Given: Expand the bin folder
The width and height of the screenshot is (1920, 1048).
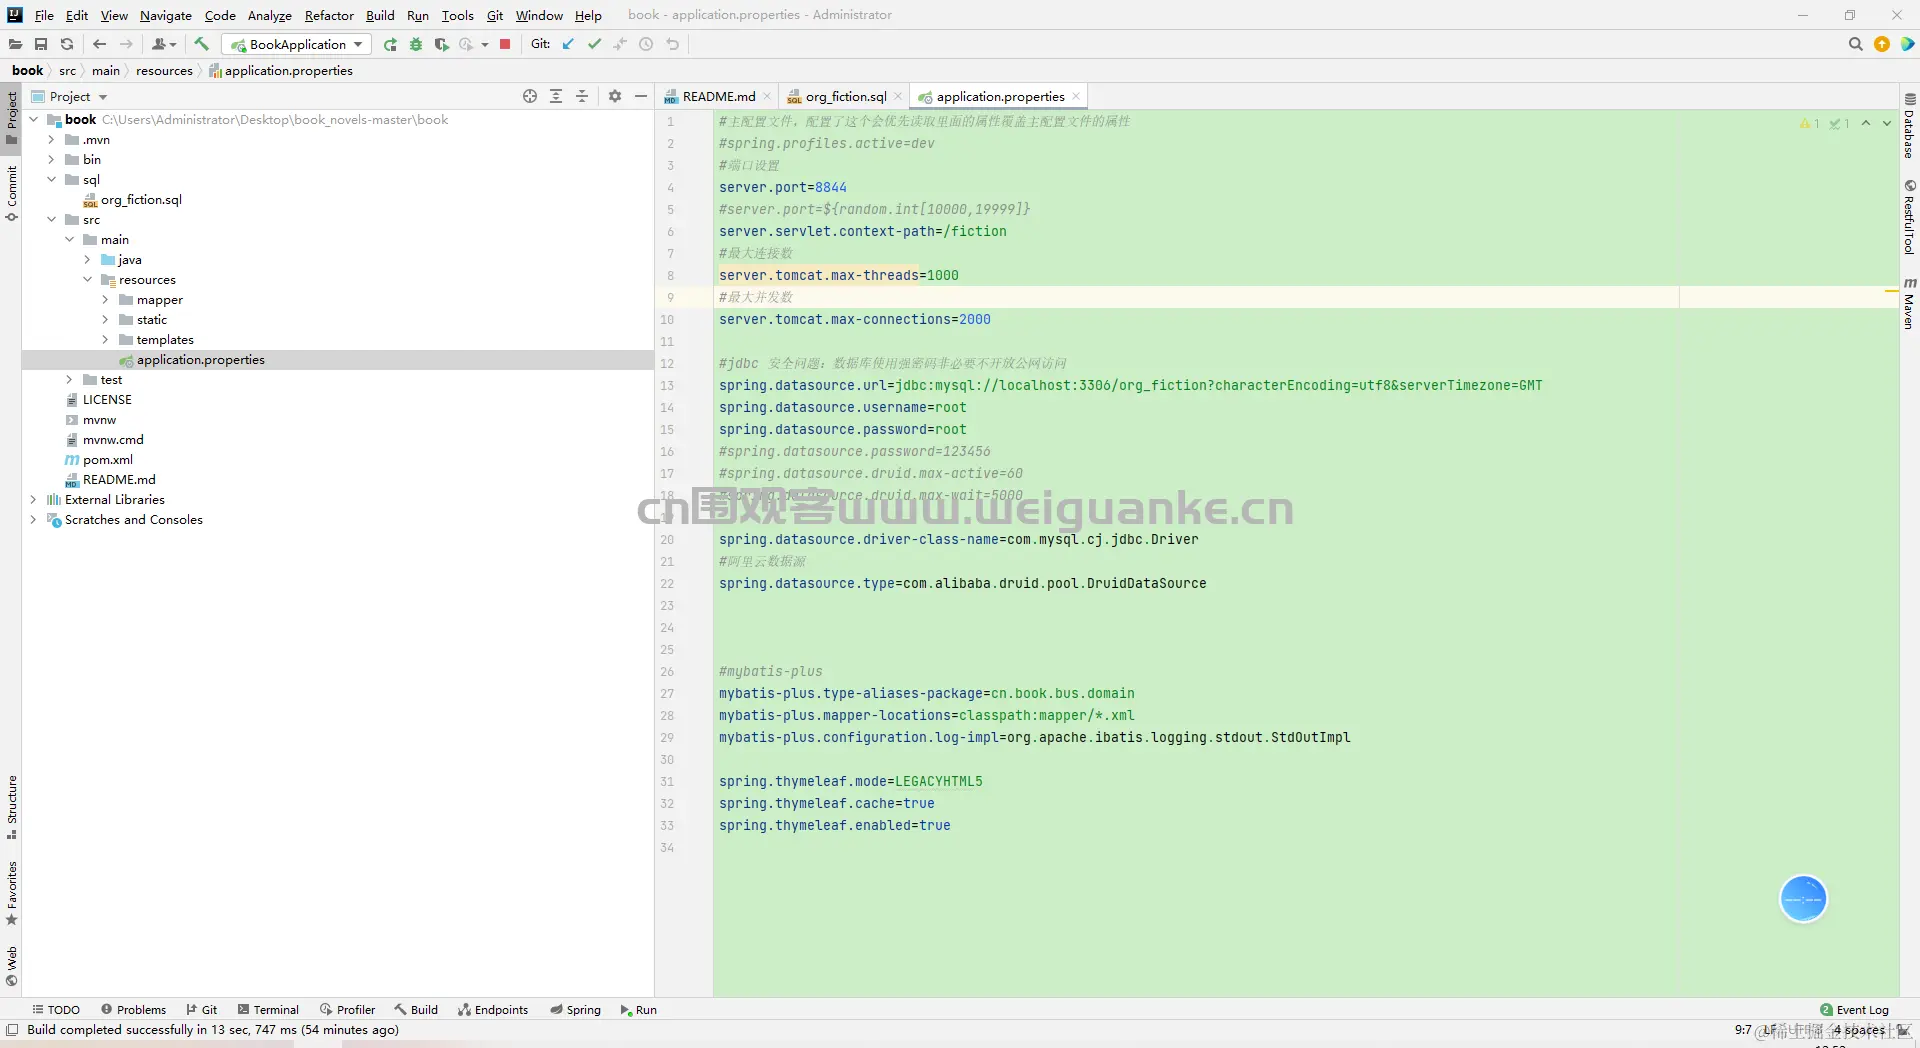Looking at the screenshot, I should tap(51, 160).
